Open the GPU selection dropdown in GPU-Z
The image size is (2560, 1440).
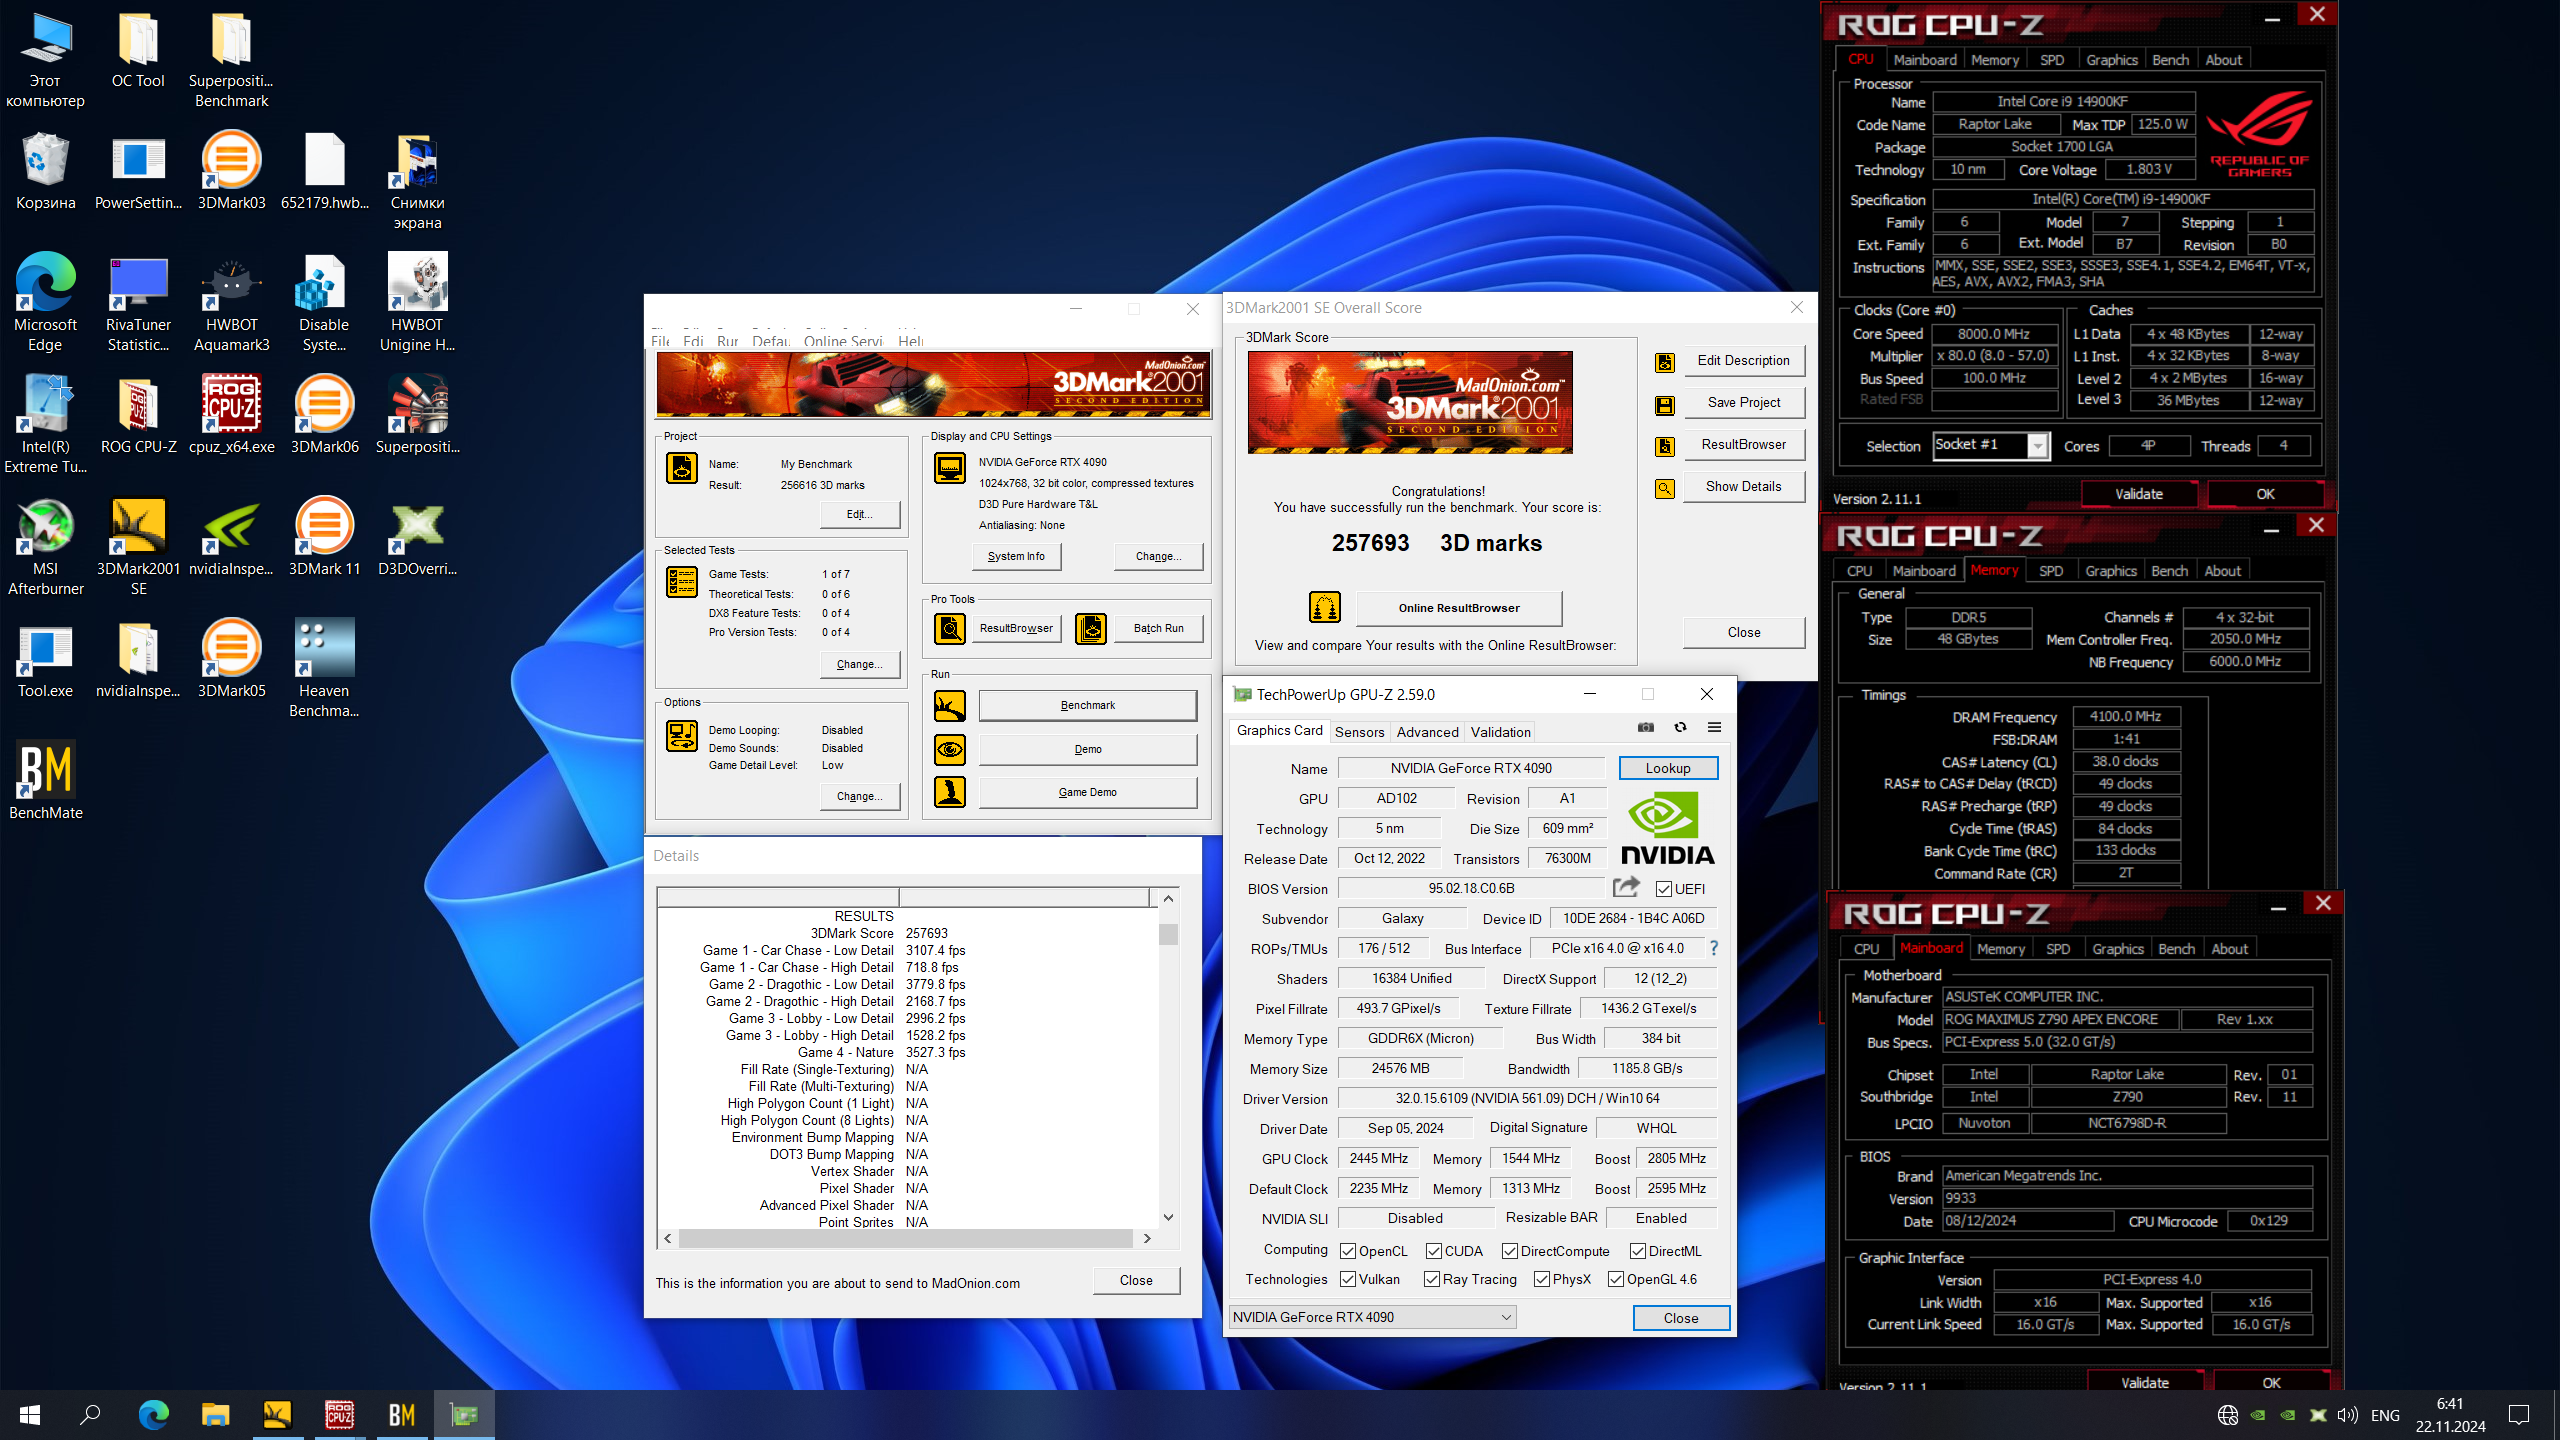tap(1373, 1317)
